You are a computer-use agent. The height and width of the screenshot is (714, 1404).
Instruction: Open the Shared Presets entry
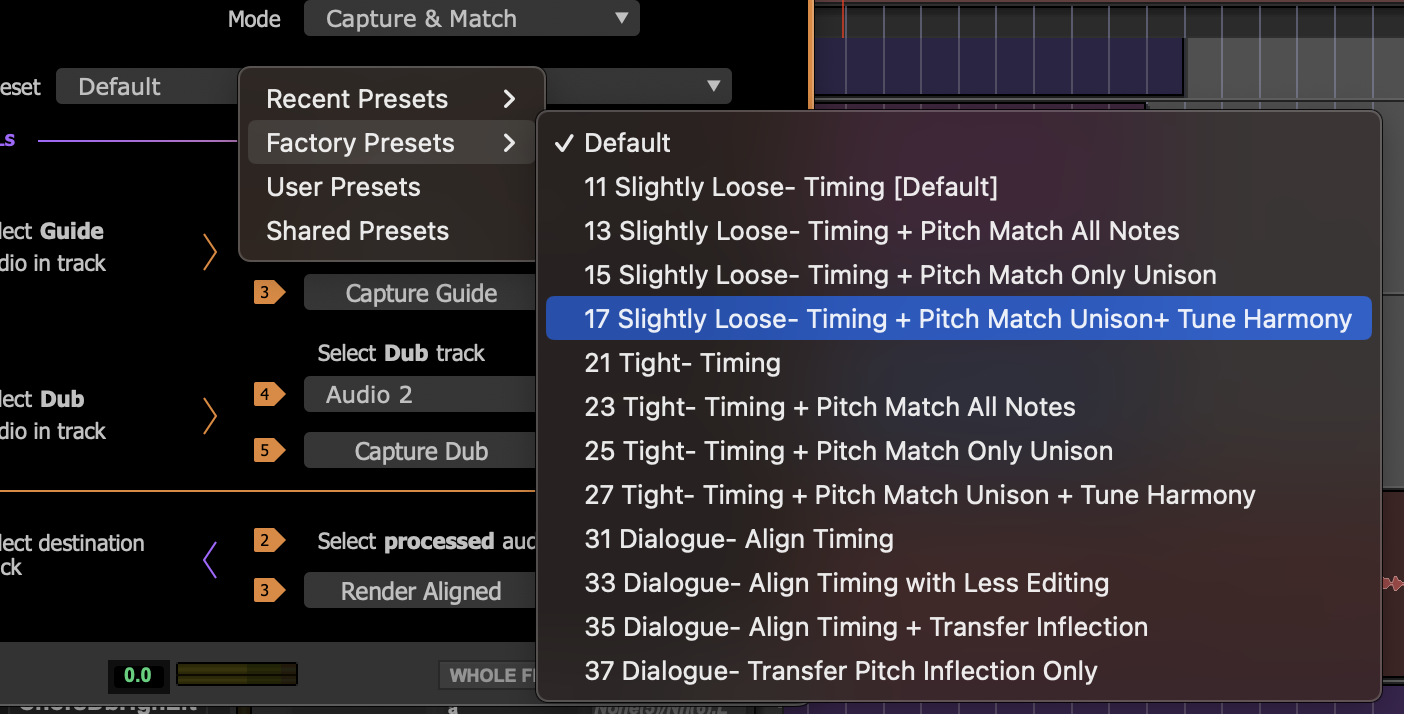point(357,231)
